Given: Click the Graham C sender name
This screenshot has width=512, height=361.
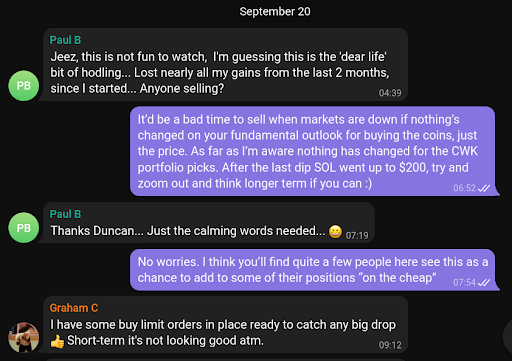Looking at the screenshot, I should tap(74, 308).
